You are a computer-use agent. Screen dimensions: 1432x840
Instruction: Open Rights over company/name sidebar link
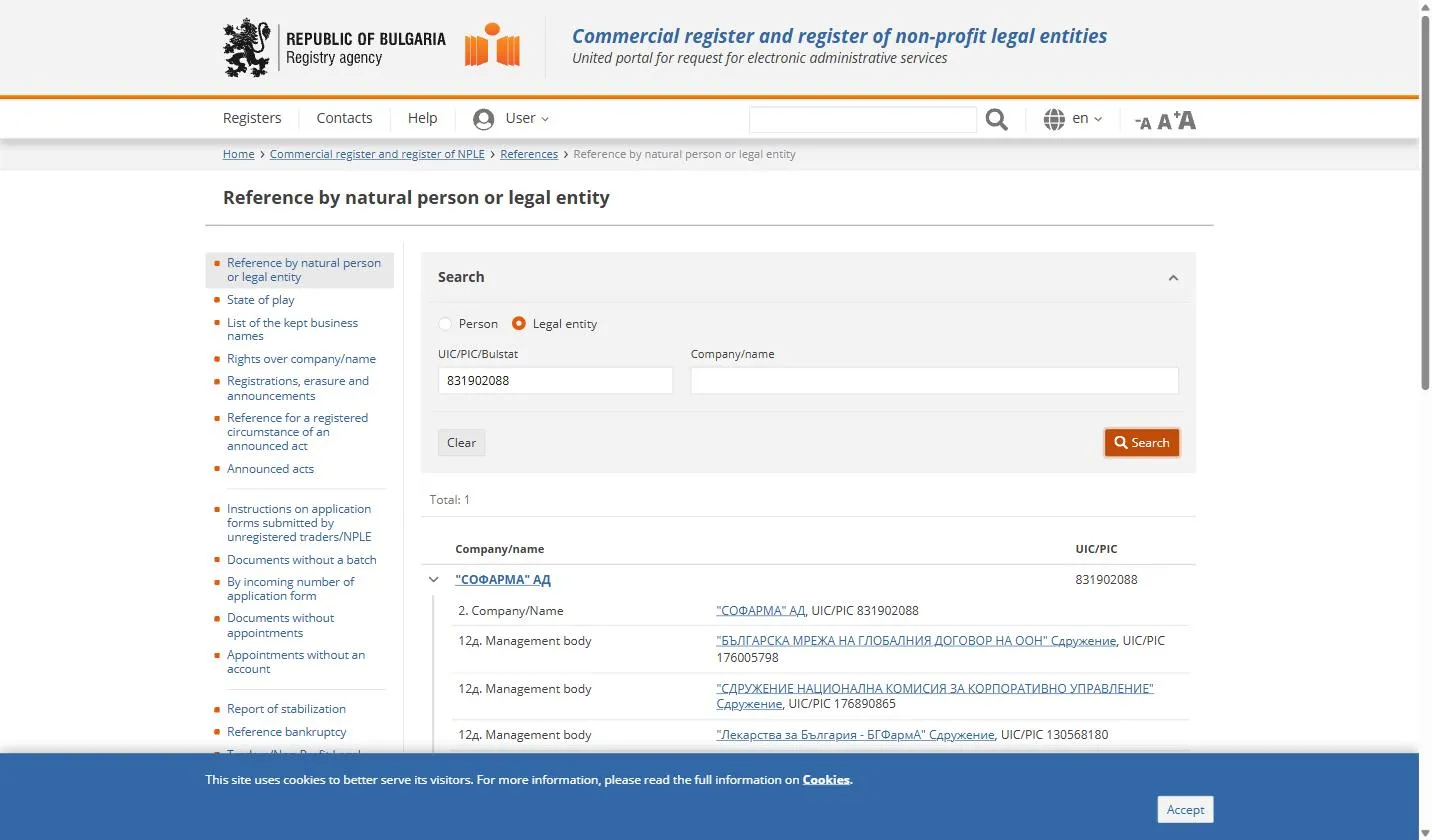pos(301,359)
